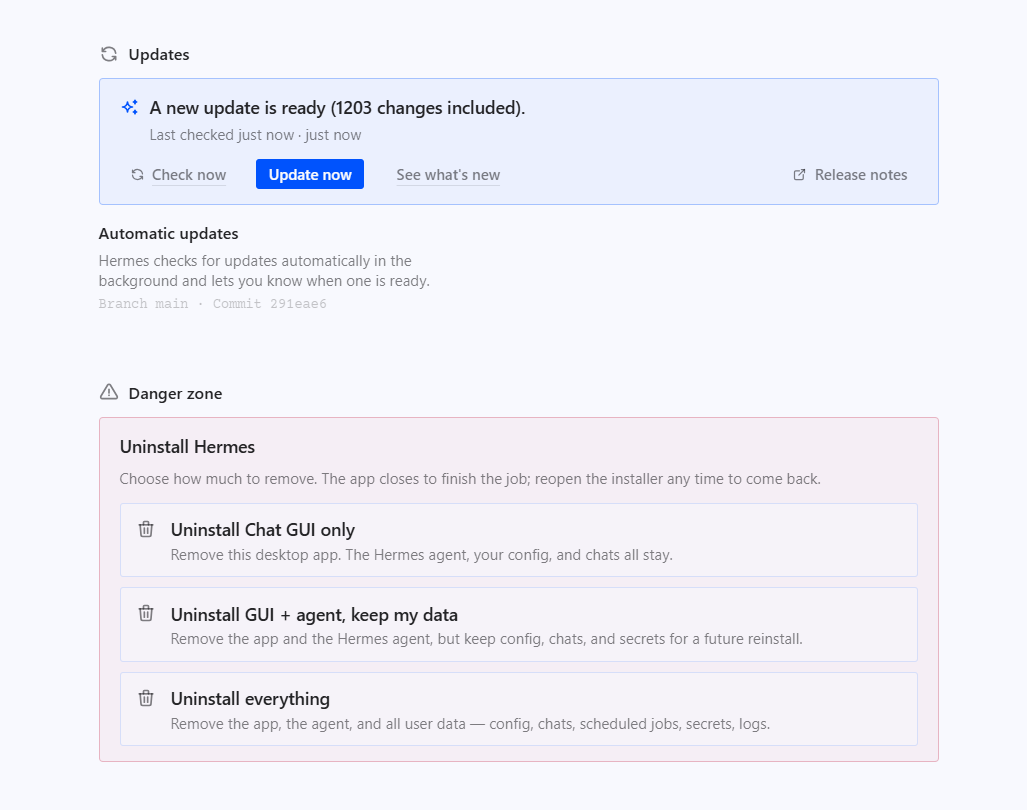Choose the Uninstall everything option
This screenshot has height=810, width=1027.
(x=519, y=709)
